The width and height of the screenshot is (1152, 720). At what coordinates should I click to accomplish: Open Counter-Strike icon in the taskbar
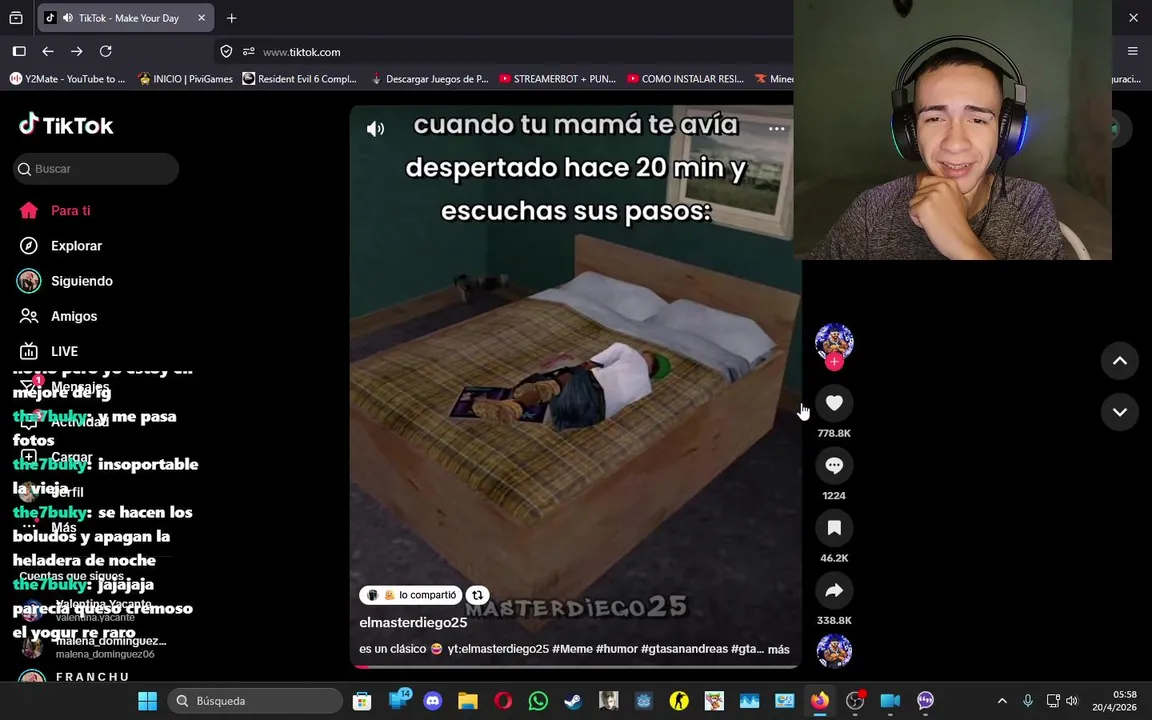click(679, 701)
